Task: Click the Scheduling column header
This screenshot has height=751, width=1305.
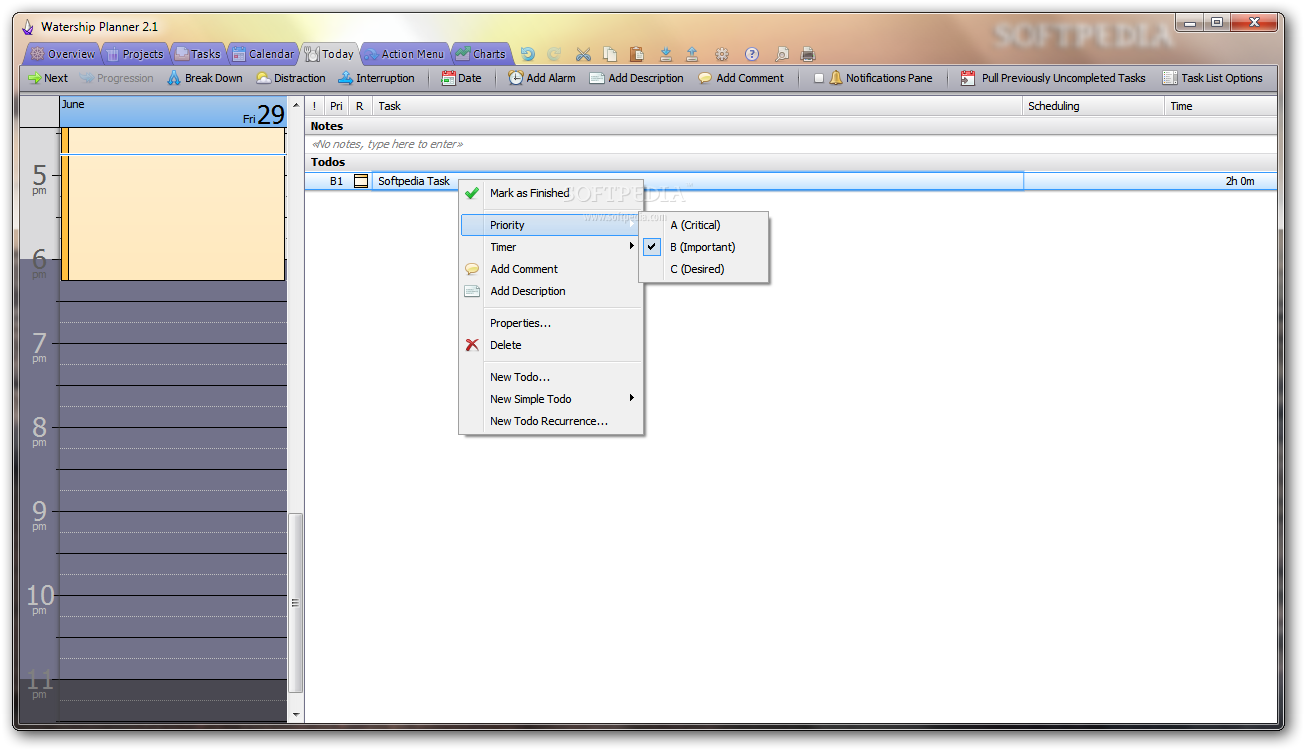Action: [1094, 106]
